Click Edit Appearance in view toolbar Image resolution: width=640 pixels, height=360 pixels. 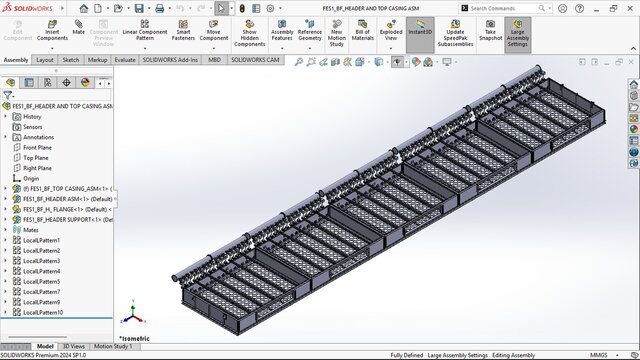pos(416,62)
